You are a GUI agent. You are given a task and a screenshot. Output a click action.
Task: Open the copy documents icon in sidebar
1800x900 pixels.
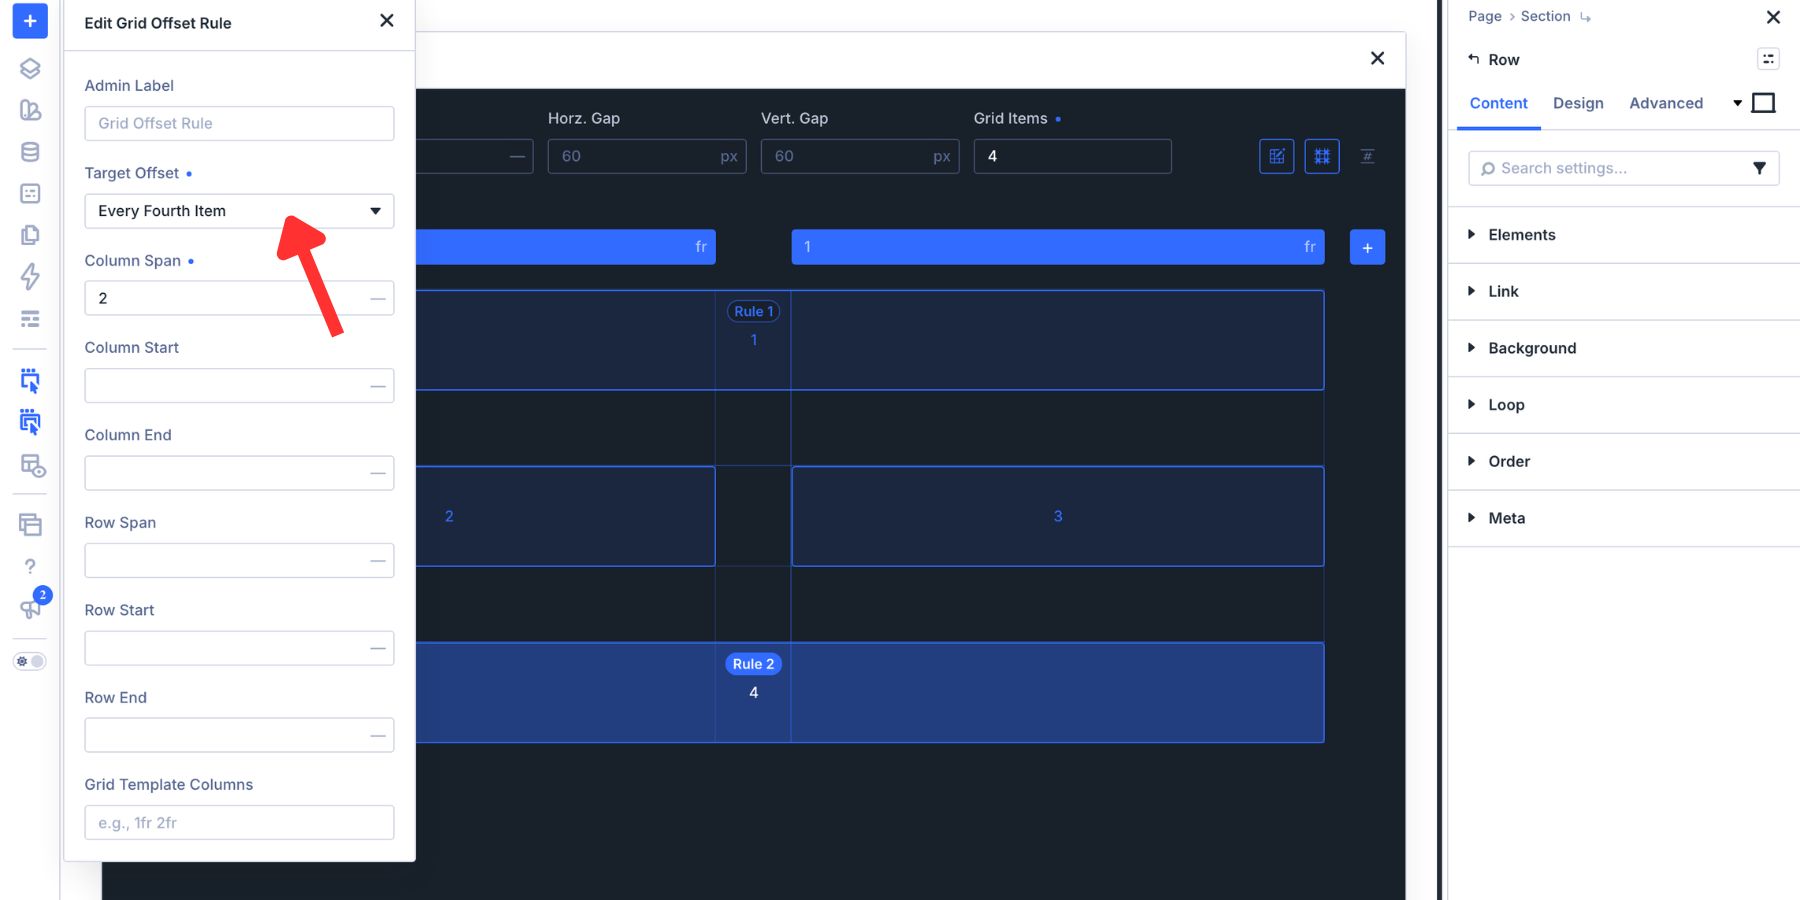[x=30, y=235]
